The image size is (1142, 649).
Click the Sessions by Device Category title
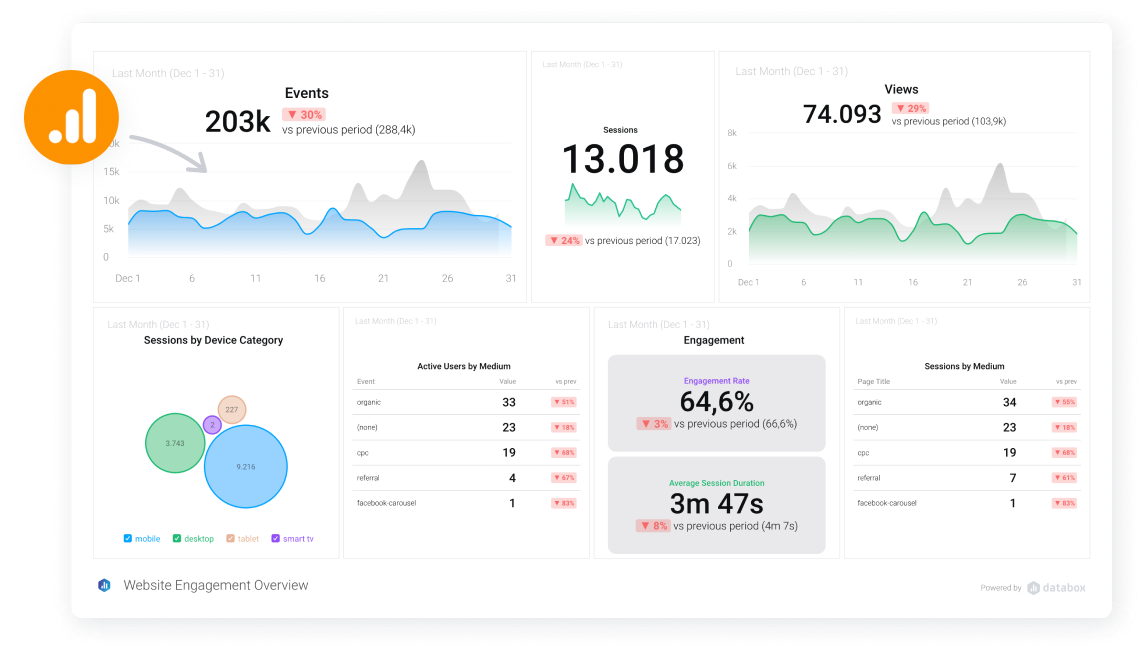point(213,340)
